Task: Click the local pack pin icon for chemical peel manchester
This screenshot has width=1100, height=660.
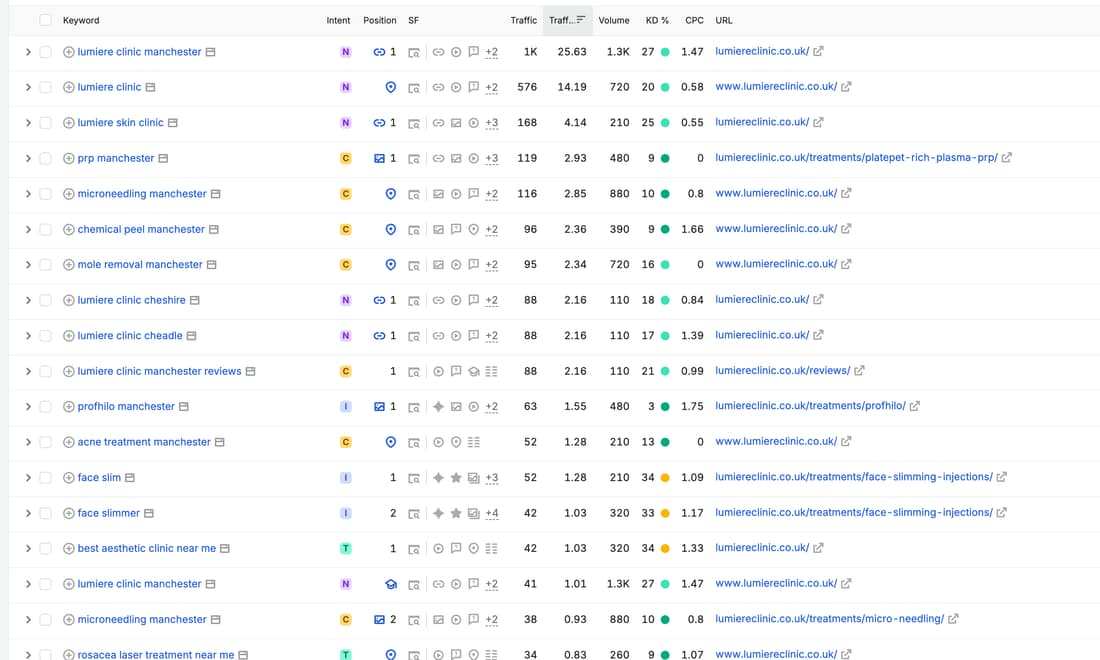Action: tap(391, 229)
